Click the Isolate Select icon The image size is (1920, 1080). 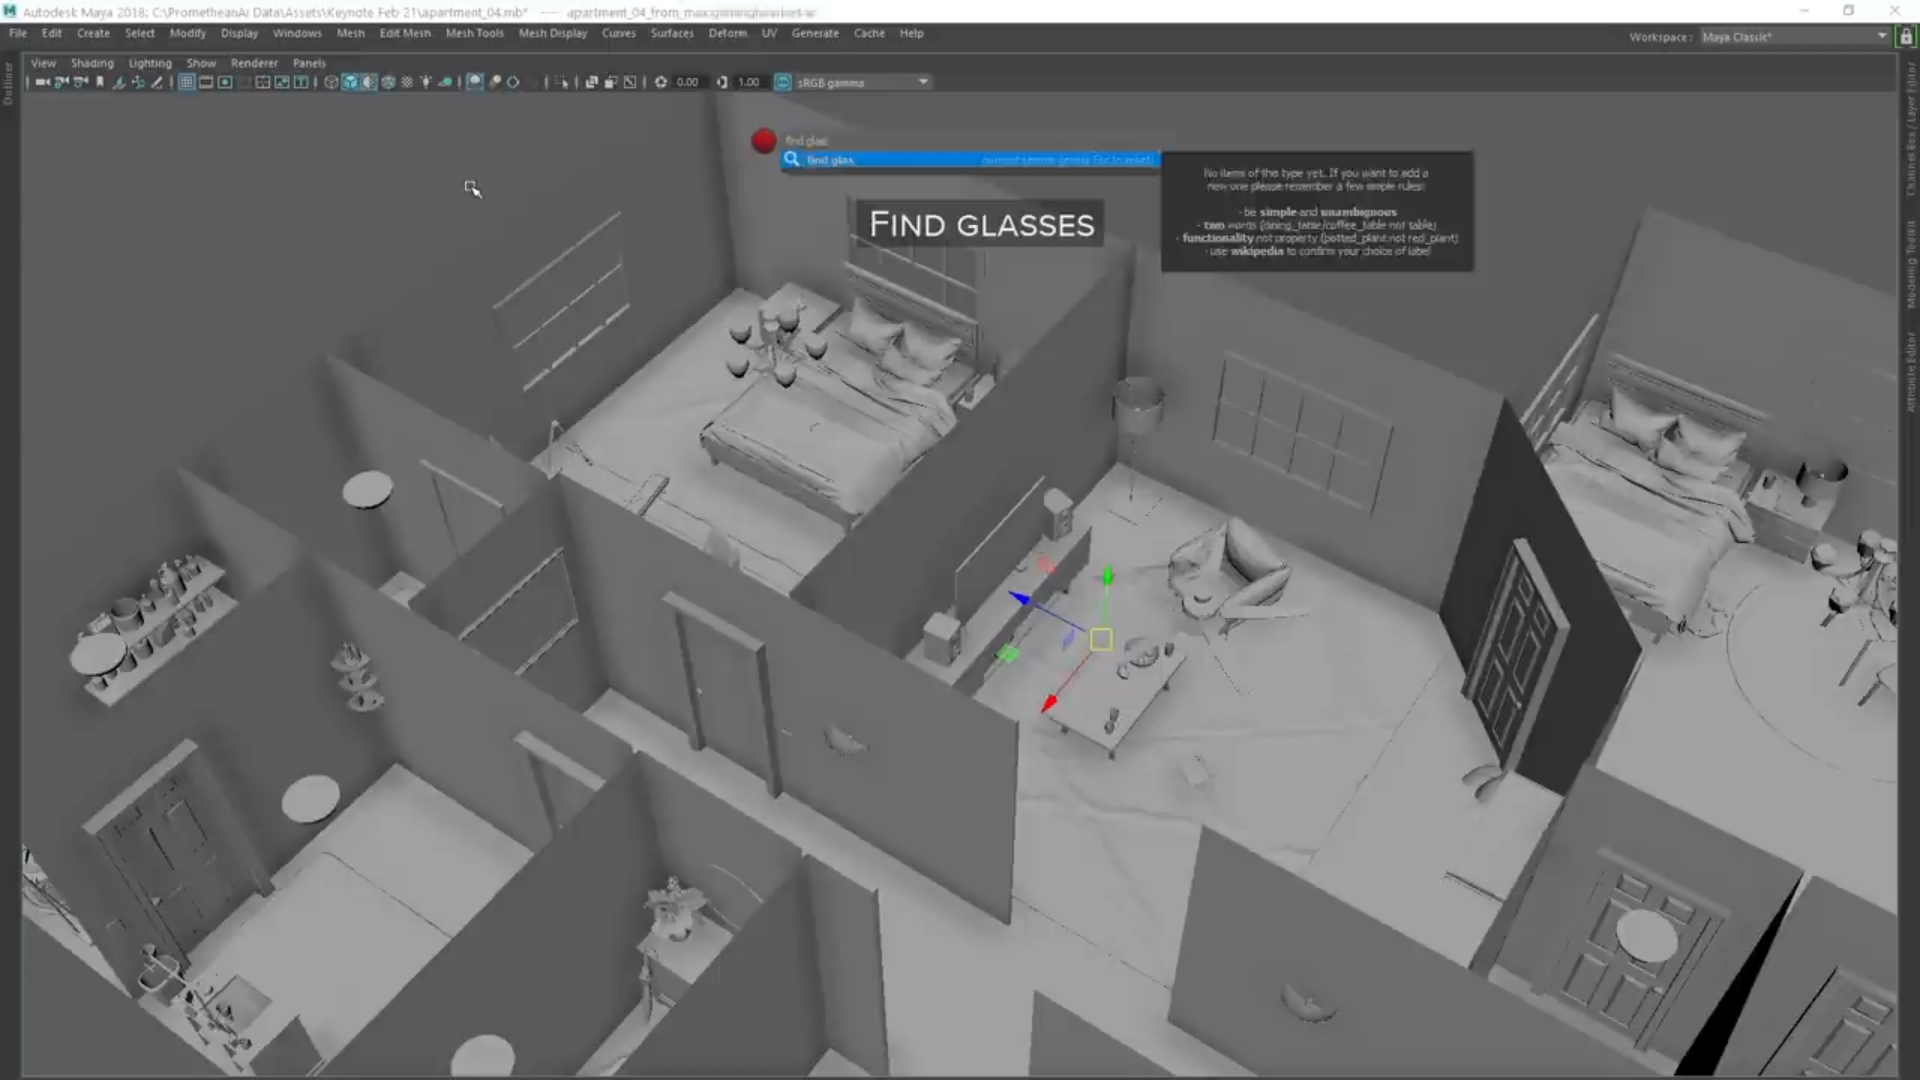(x=563, y=82)
